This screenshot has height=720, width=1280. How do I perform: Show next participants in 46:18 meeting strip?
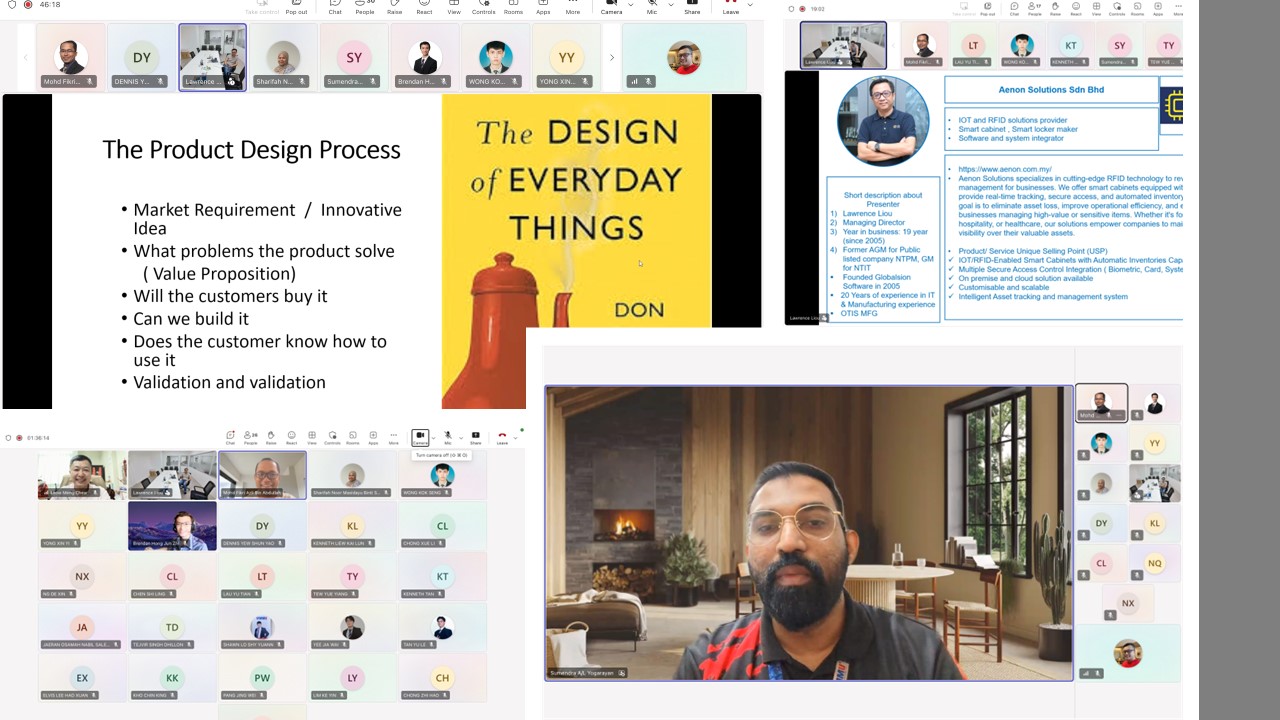(612, 57)
